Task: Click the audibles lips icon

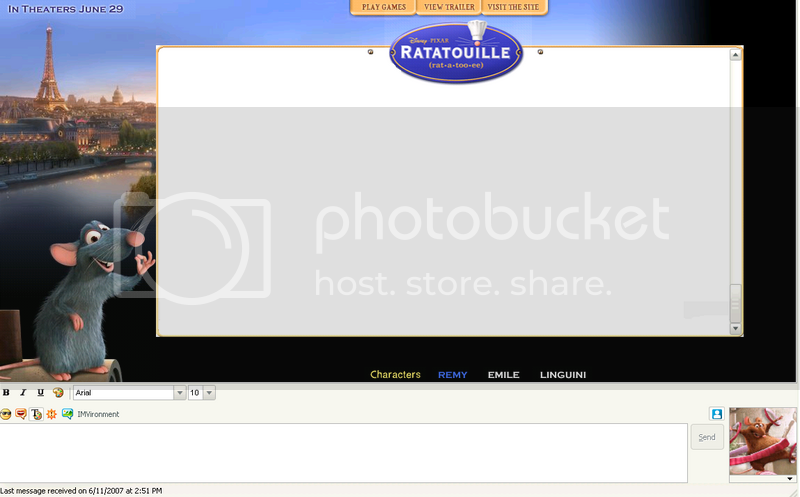Action: (x=21, y=414)
